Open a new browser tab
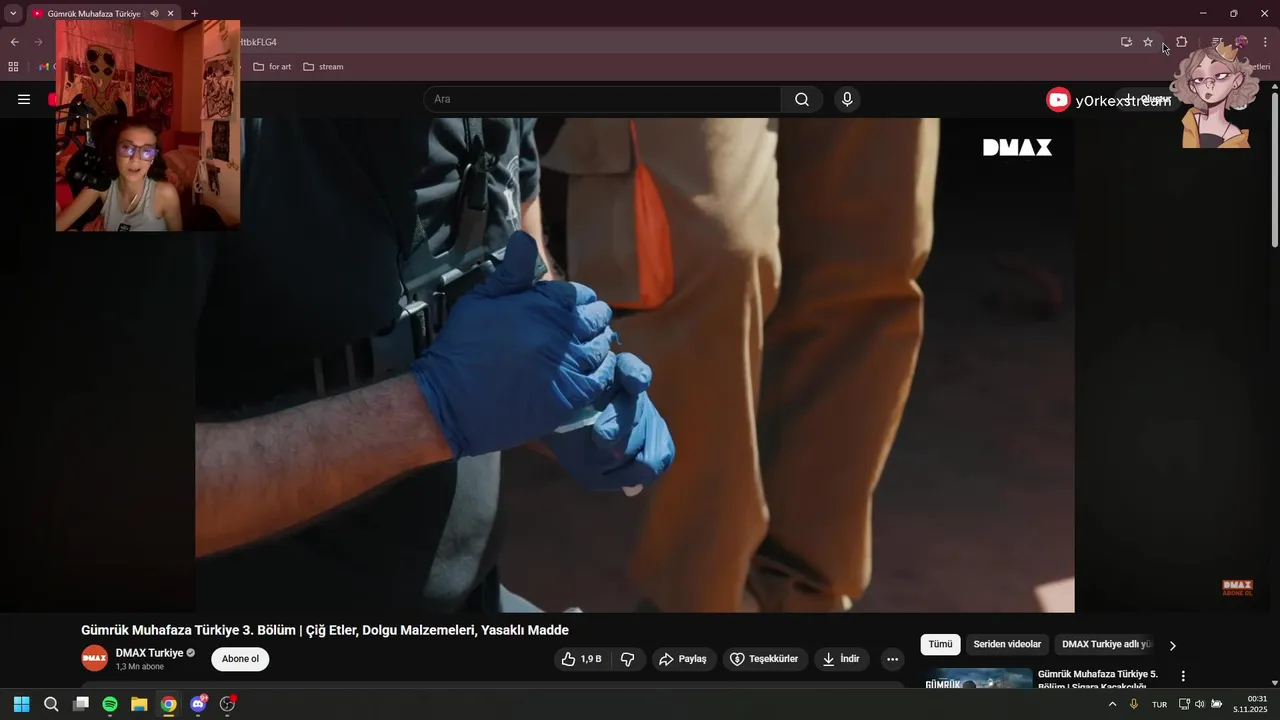 [x=194, y=13]
